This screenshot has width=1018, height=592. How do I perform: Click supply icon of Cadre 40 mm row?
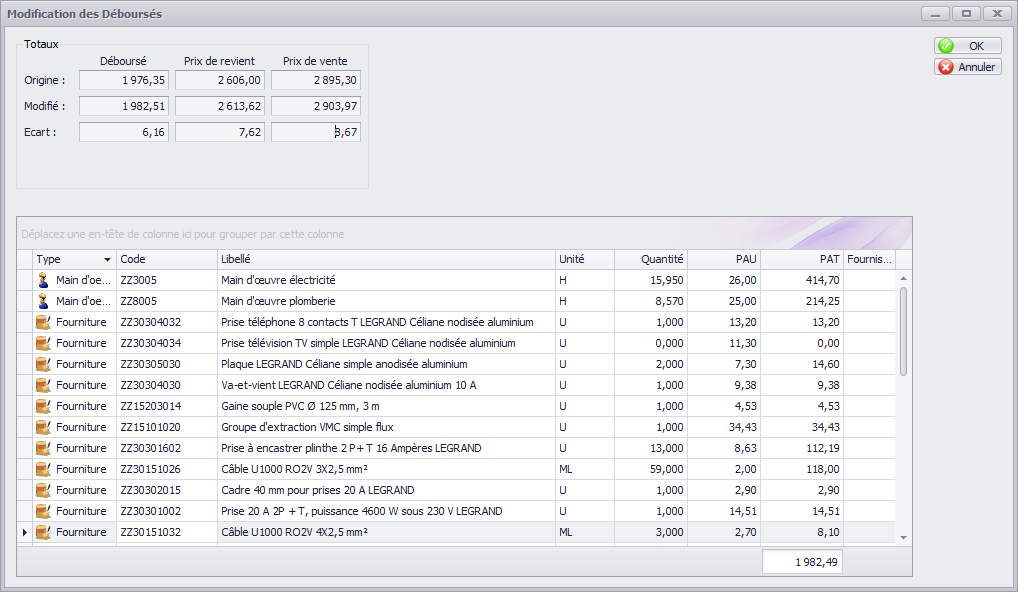pyautogui.click(x=43, y=490)
